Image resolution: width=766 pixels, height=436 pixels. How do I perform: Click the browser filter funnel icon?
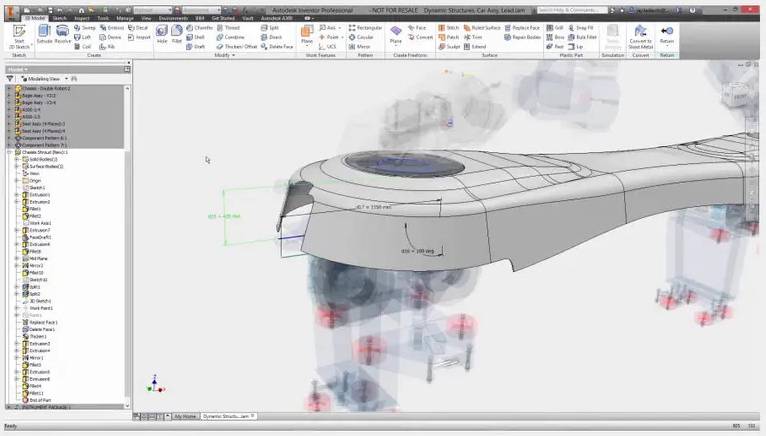(11, 78)
